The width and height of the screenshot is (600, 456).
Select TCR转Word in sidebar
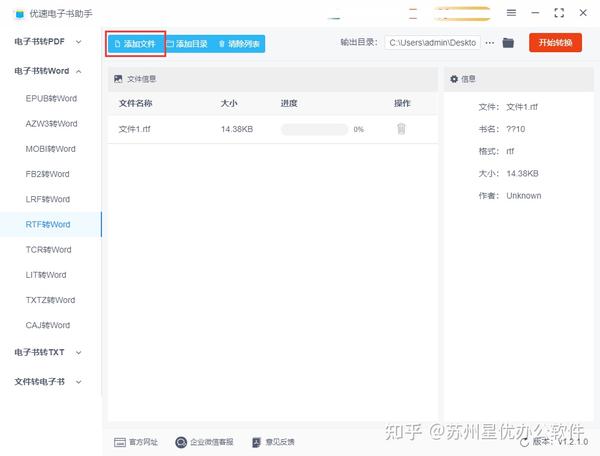pyautogui.click(x=48, y=250)
